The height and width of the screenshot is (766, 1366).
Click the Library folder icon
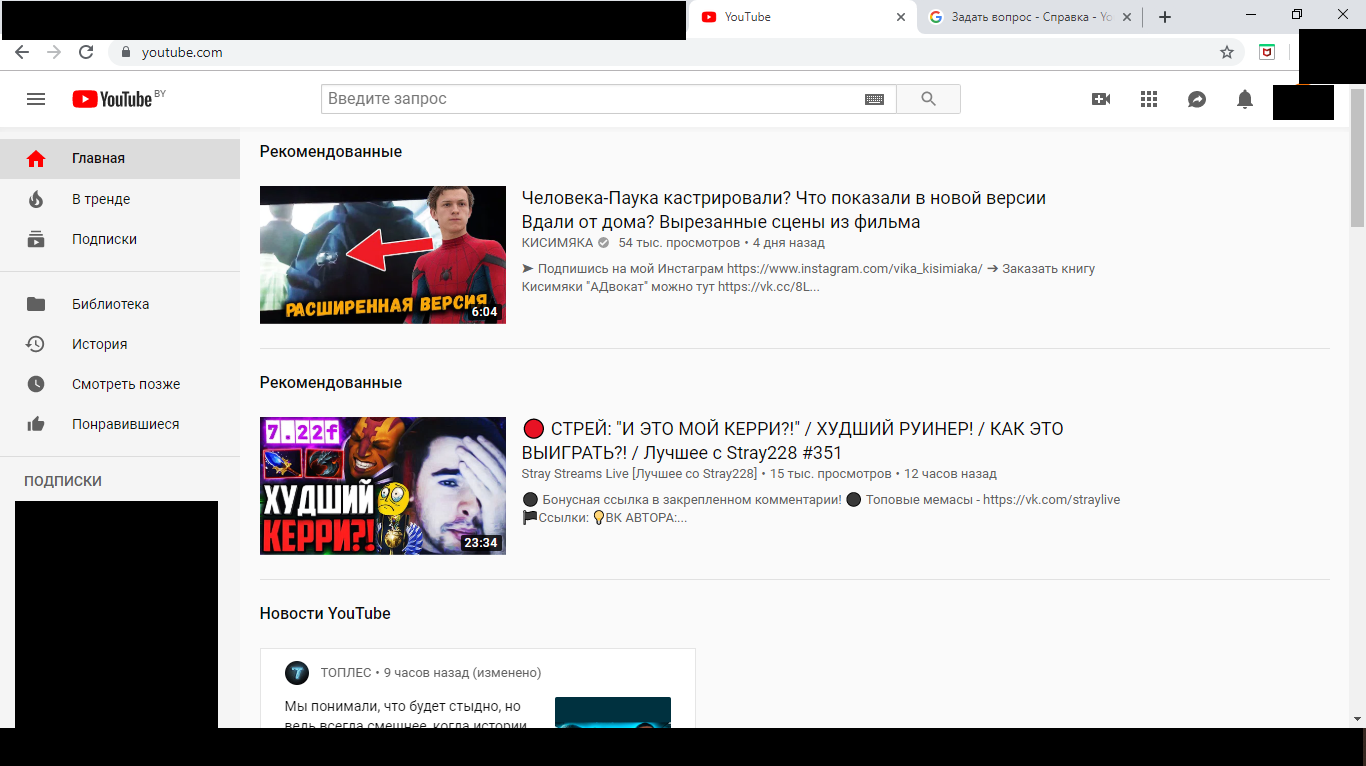tap(36, 304)
